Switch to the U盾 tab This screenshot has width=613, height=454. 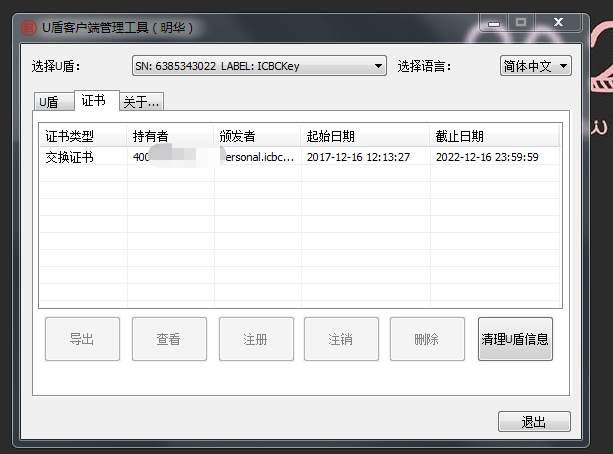coord(54,102)
